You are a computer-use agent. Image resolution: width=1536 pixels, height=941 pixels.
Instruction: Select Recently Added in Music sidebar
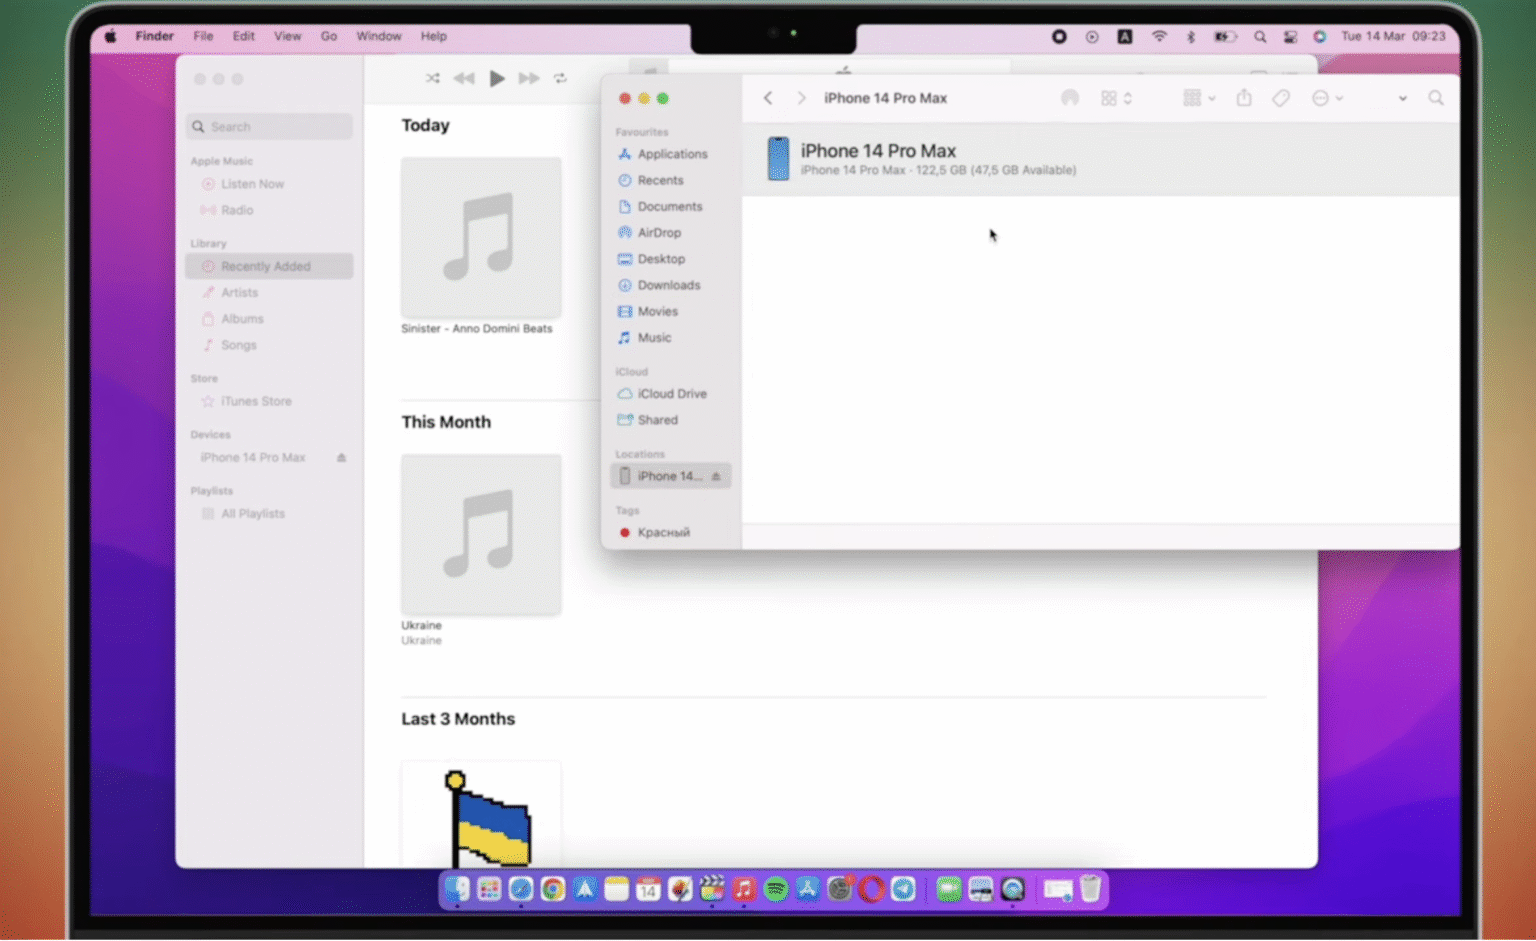[x=269, y=266]
